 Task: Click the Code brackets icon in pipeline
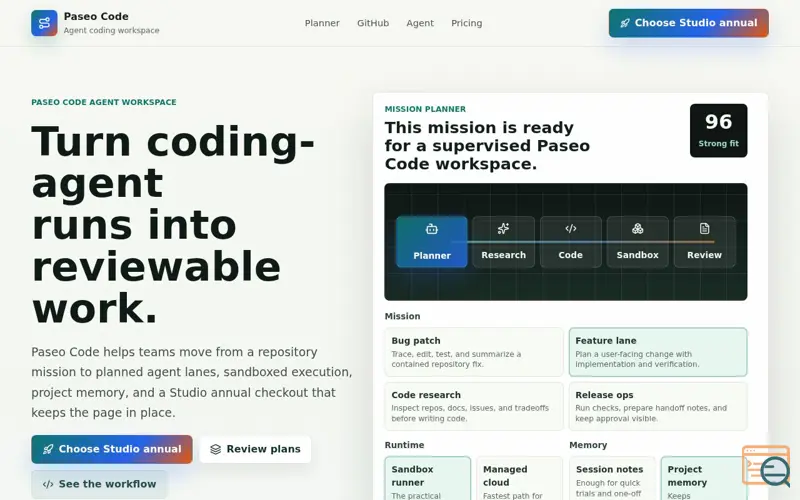pyautogui.click(x=570, y=229)
